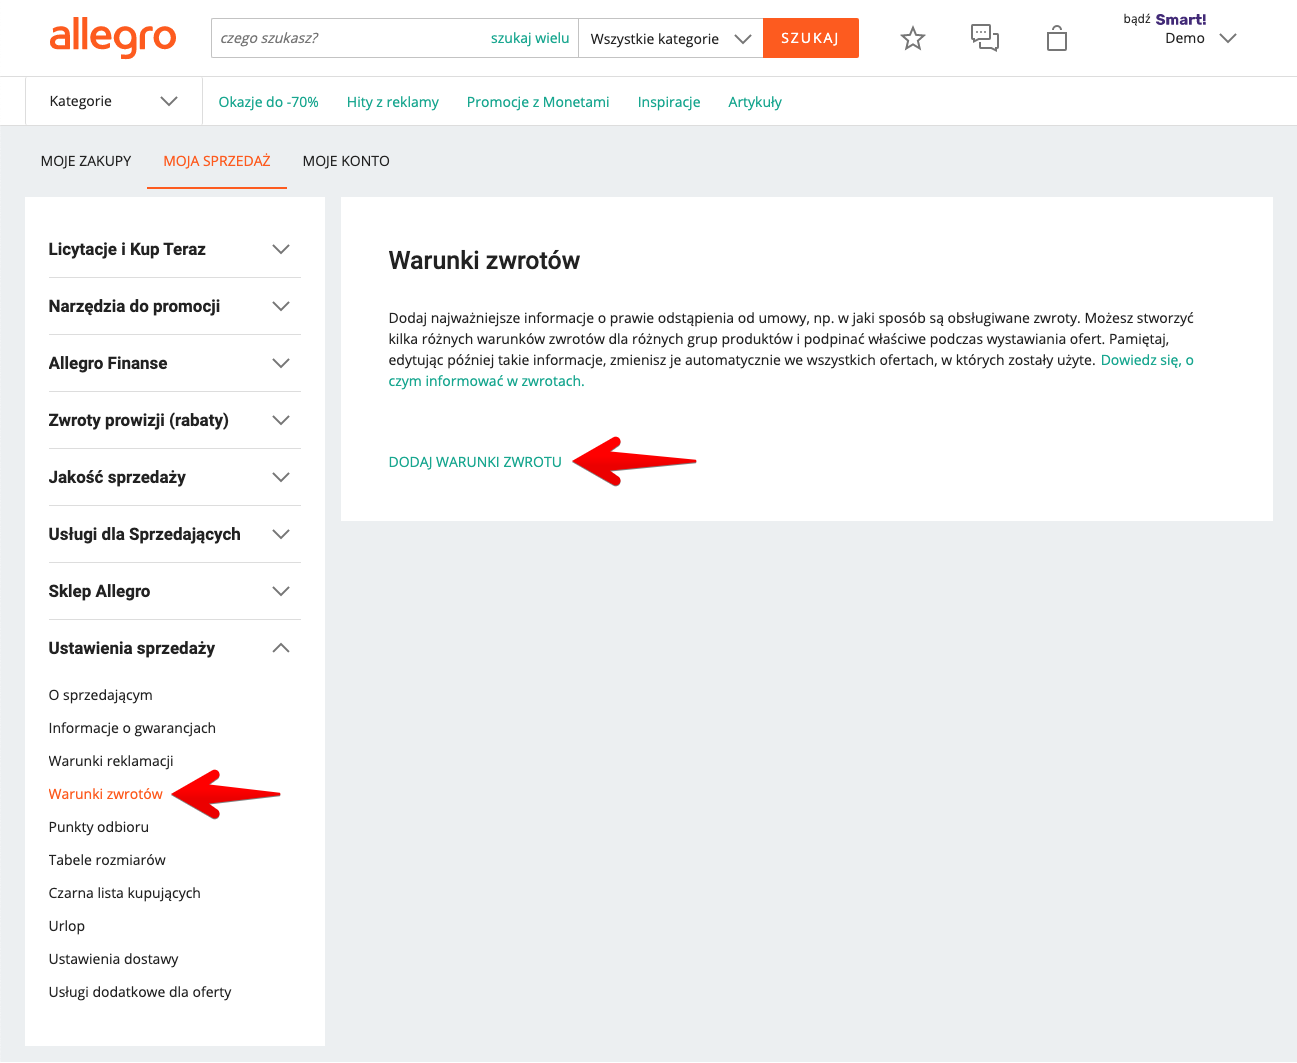Screen dimensions: 1297x1063
Task: Click the 'bądź Smart!' label
Action: (x=1165, y=19)
